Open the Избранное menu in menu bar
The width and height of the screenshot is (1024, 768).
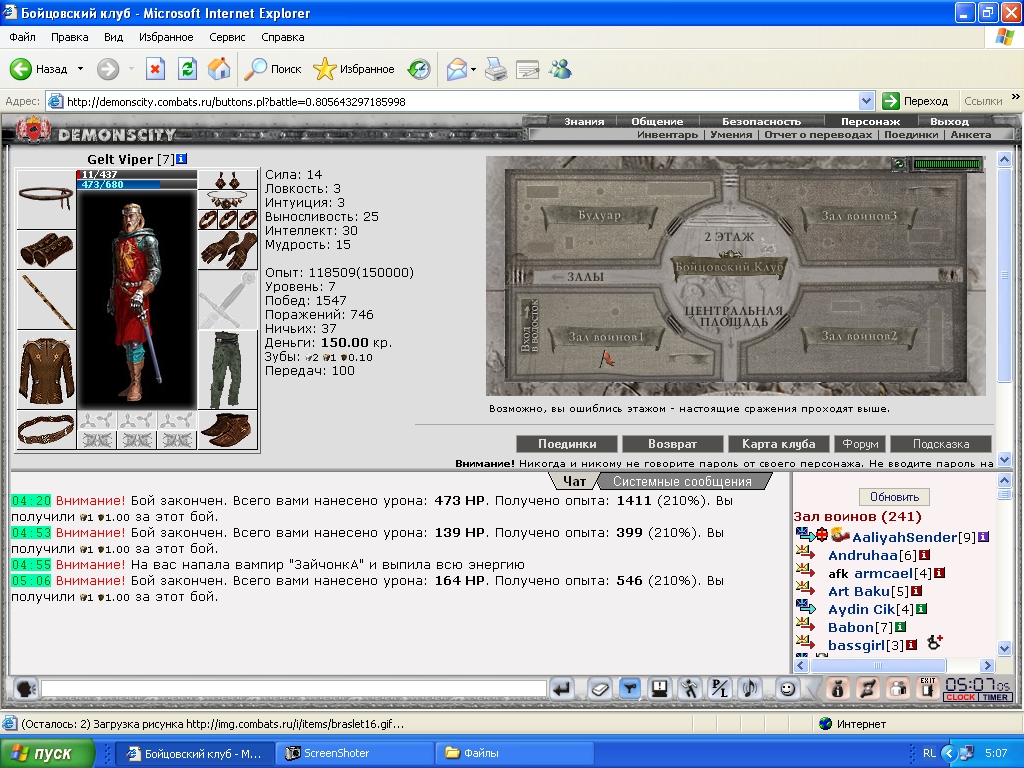[x=166, y=37]
